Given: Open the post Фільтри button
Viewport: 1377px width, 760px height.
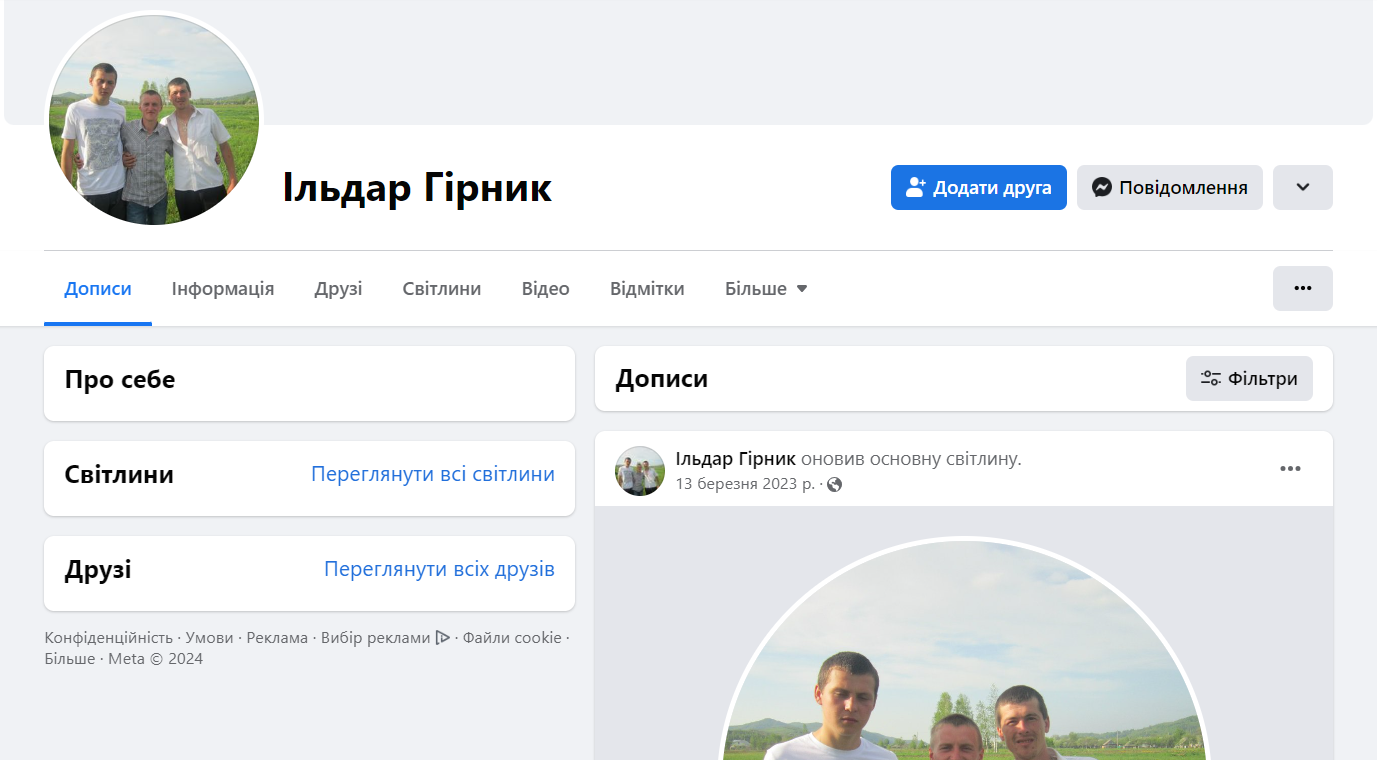Looking at the screenshot, I should (x=1249, y=379).
